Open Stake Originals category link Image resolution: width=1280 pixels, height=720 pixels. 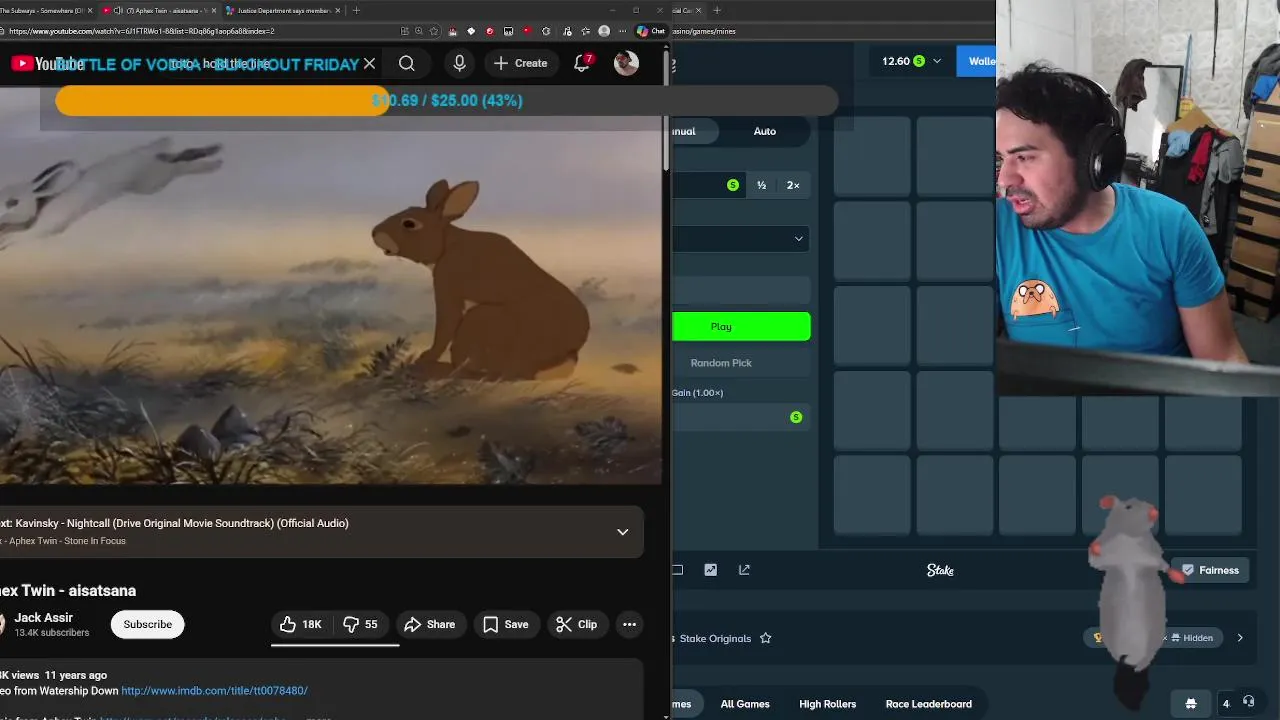pyautogui.click(x=715, y=638)
